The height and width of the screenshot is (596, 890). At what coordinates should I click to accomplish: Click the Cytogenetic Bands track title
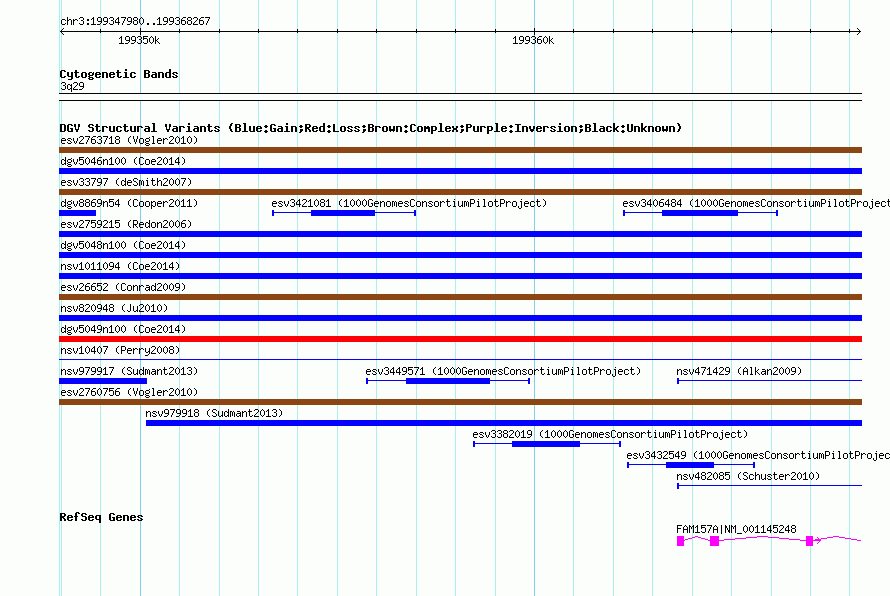pos(119,74)
